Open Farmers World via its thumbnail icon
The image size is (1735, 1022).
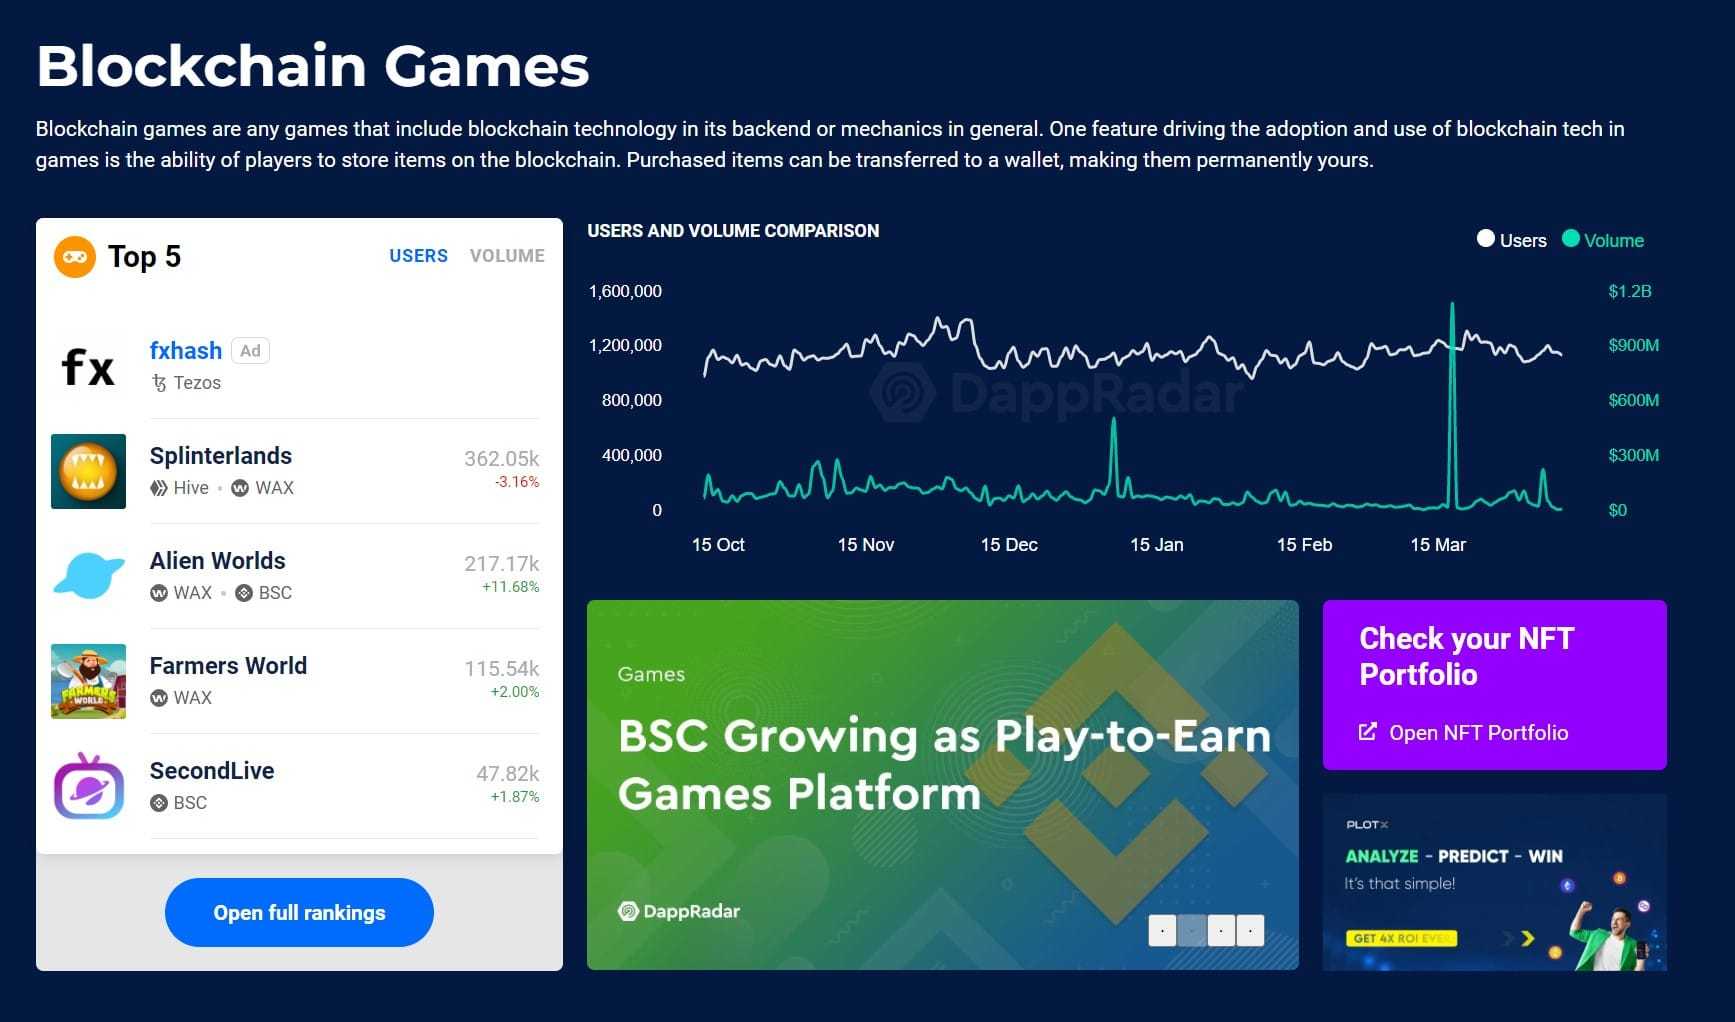click(88, 681)
